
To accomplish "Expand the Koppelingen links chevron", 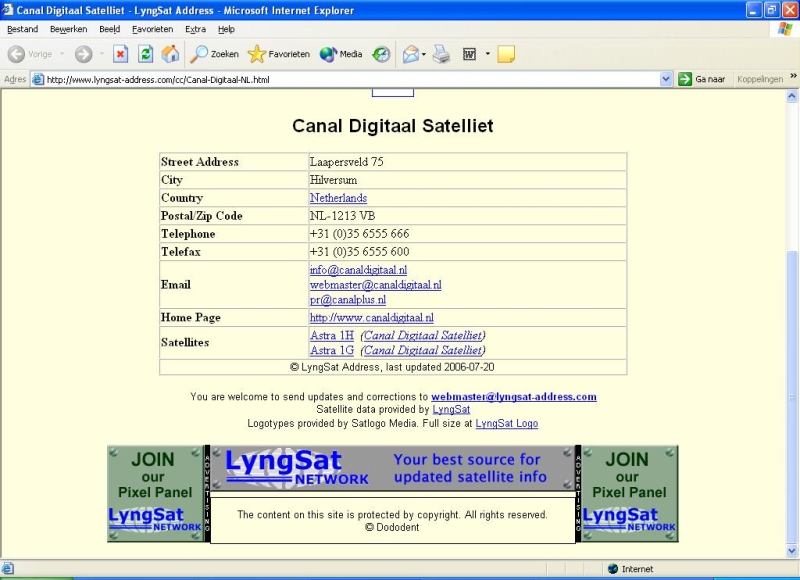I will coord(793,76).
